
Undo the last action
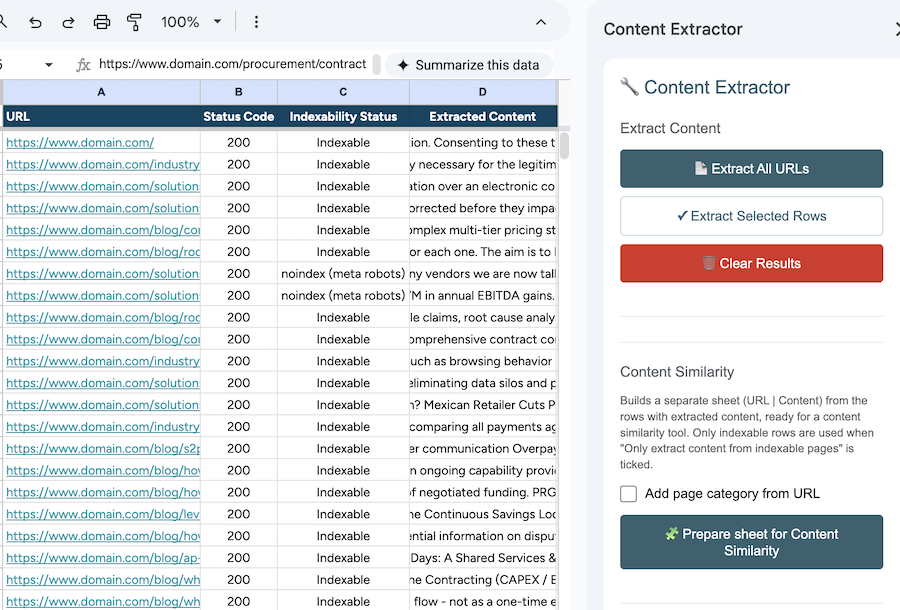click(x=36, y=22)
